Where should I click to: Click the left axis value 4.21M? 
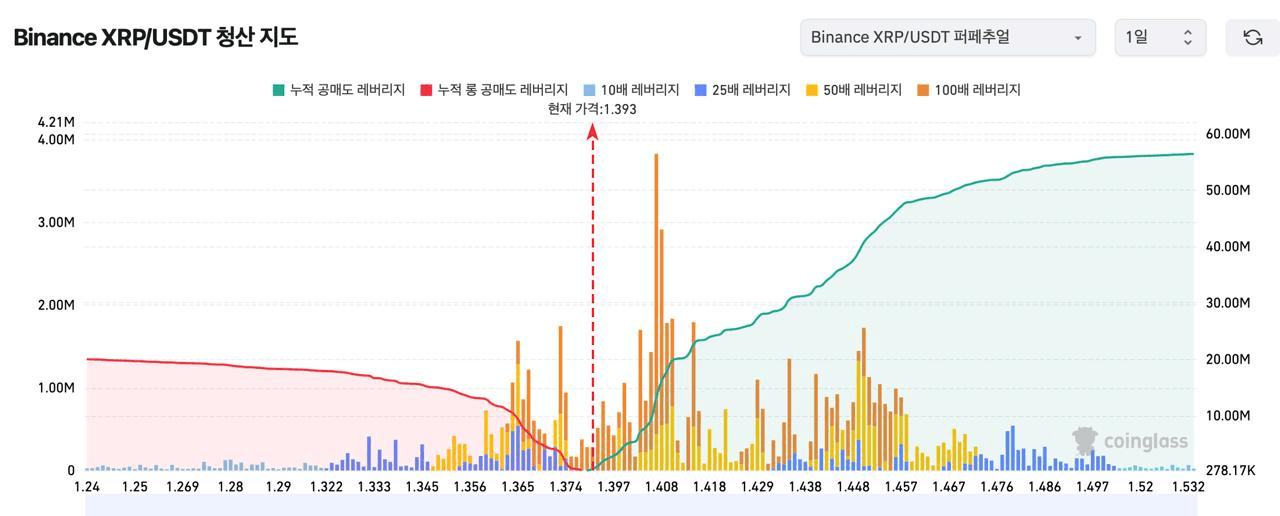pyautogui.click(x=56, y=122)
